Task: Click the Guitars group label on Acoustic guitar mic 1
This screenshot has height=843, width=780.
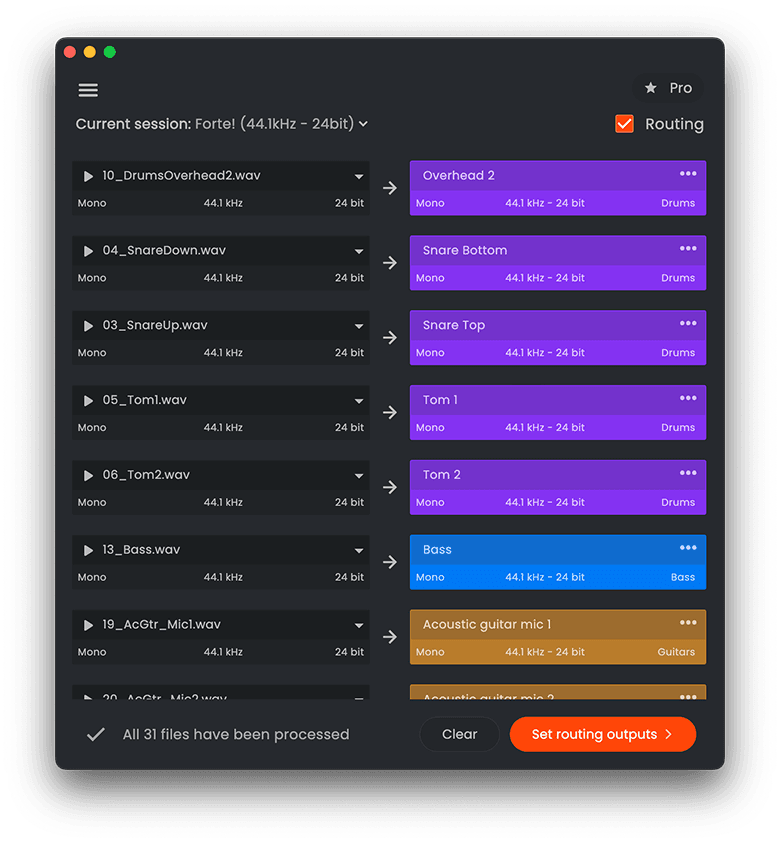Action: pyautogui.click(x=676, y=652)
